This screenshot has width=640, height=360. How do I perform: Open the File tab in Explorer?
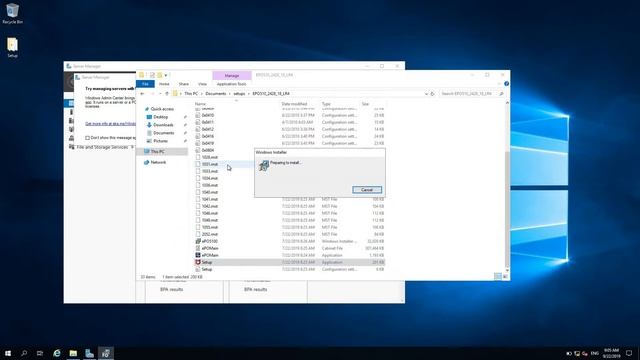click(145, 84)
